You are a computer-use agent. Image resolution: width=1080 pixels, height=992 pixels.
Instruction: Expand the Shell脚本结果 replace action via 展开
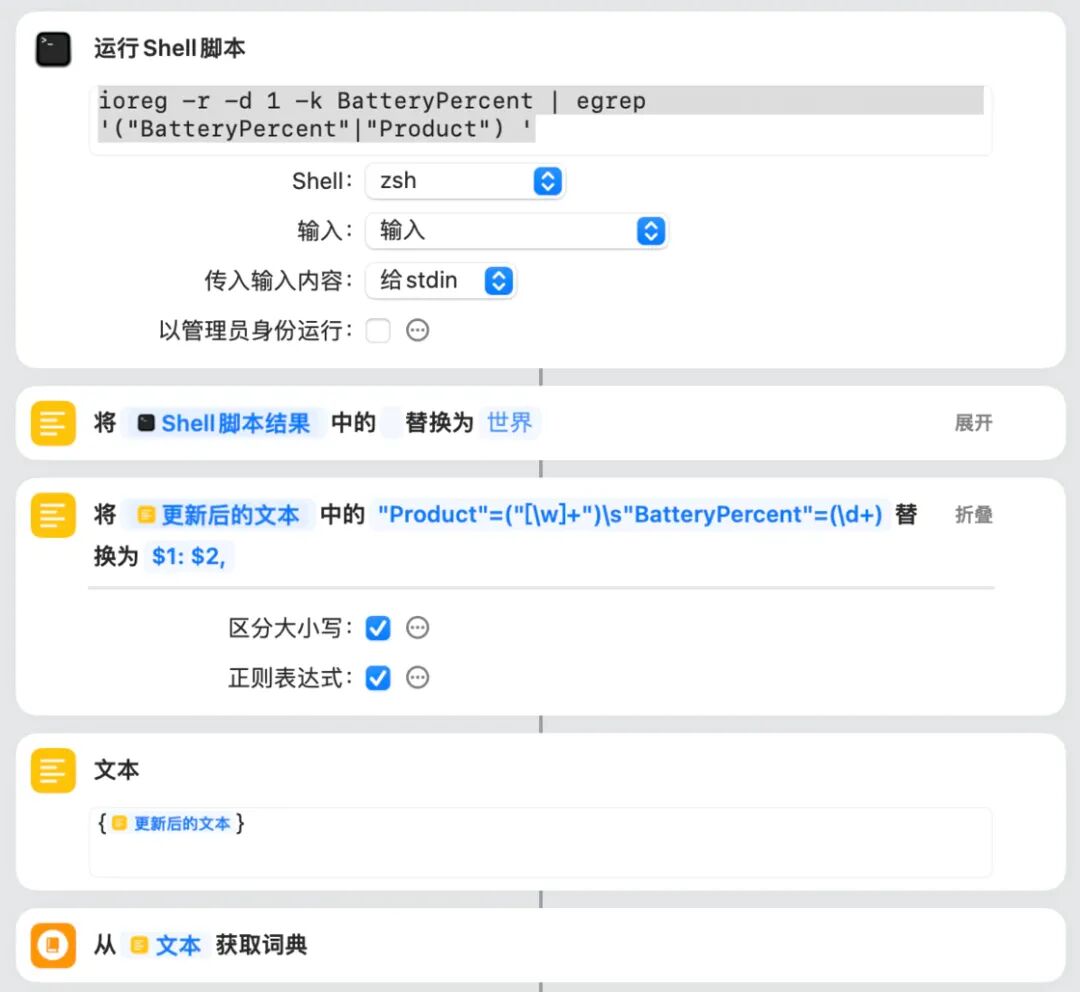point(973,422)
